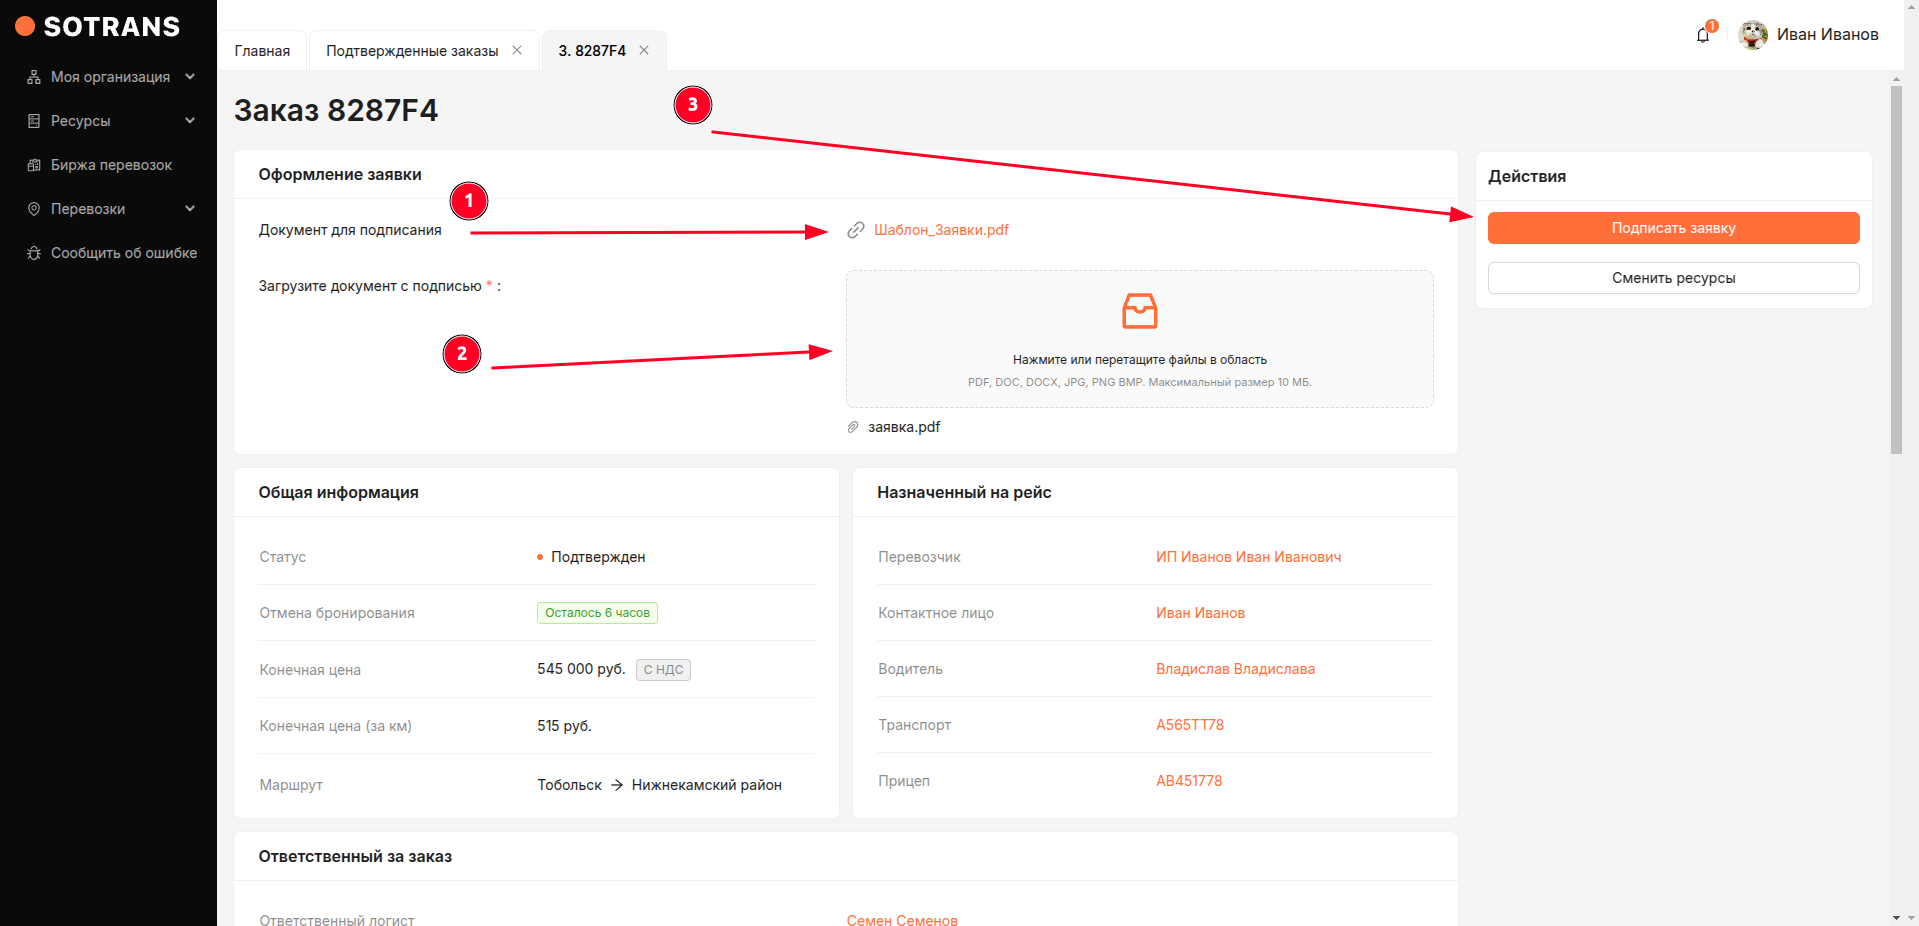Screen dimensions: 1919x926
Task: Expand the Перевозки sidebar section
Action: click(x=110, y=209)
